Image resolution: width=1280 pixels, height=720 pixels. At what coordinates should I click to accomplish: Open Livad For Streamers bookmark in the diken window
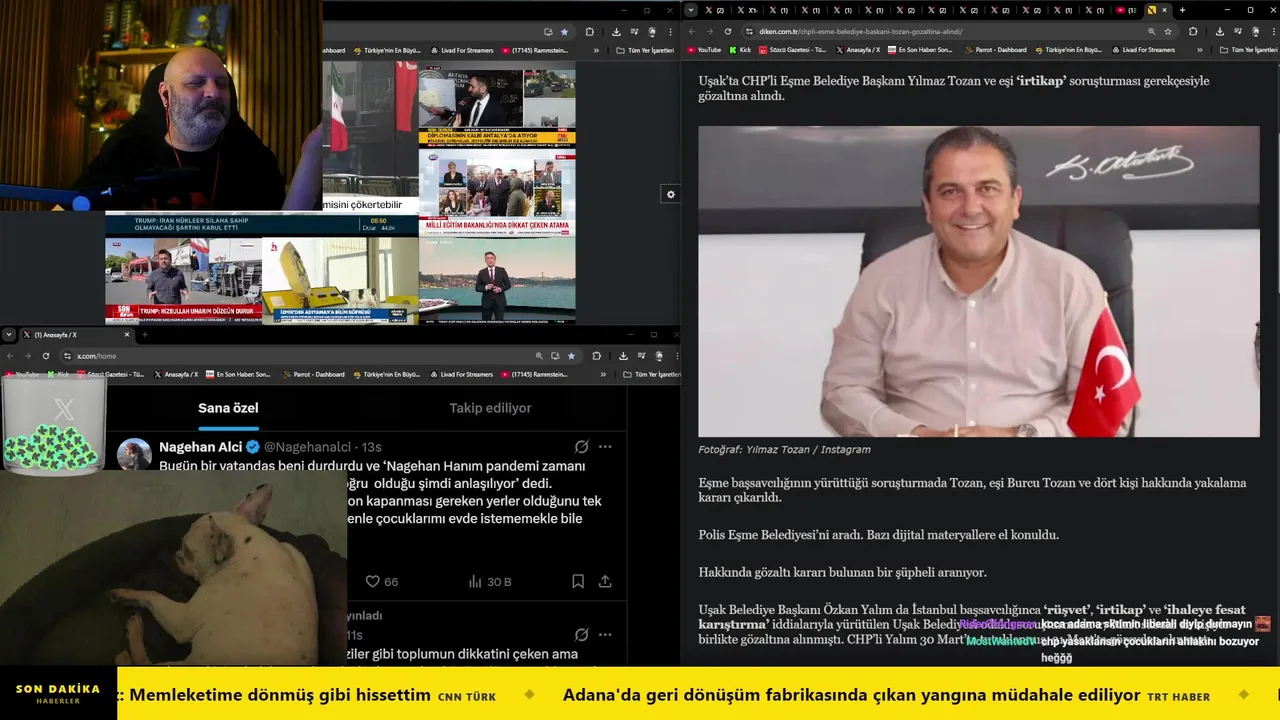point(1142,49)
